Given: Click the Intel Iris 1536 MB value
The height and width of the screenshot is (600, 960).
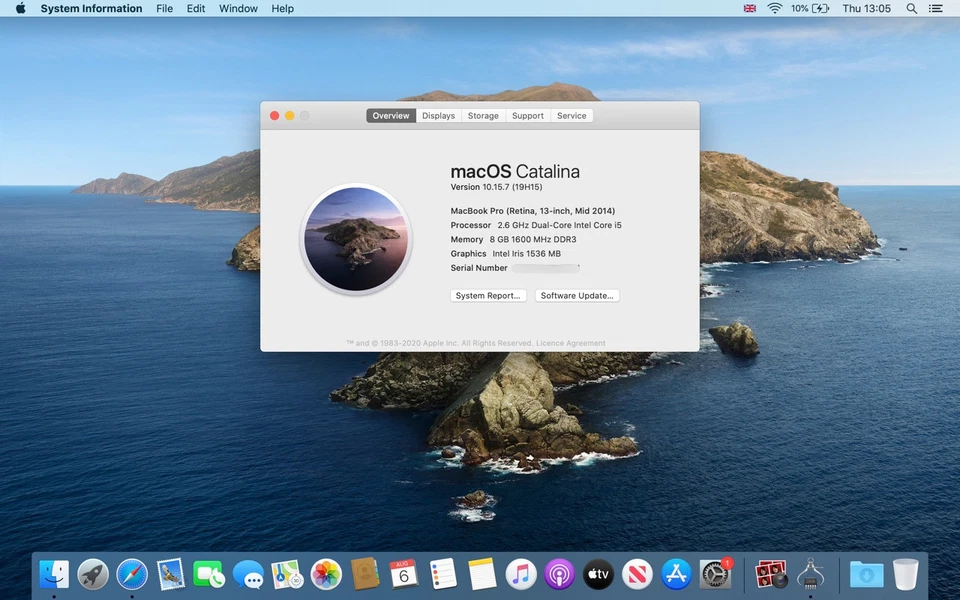Looking at the screenshot, I should 527,253.
